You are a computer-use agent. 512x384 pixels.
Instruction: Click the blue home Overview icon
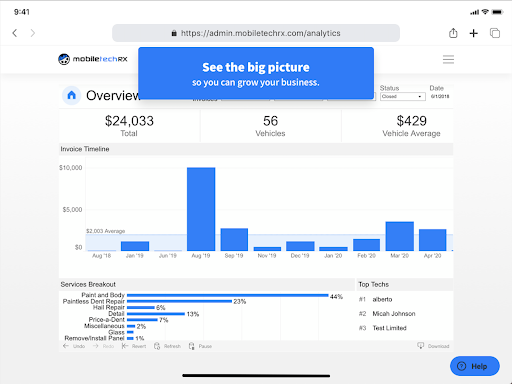point(72,96)
